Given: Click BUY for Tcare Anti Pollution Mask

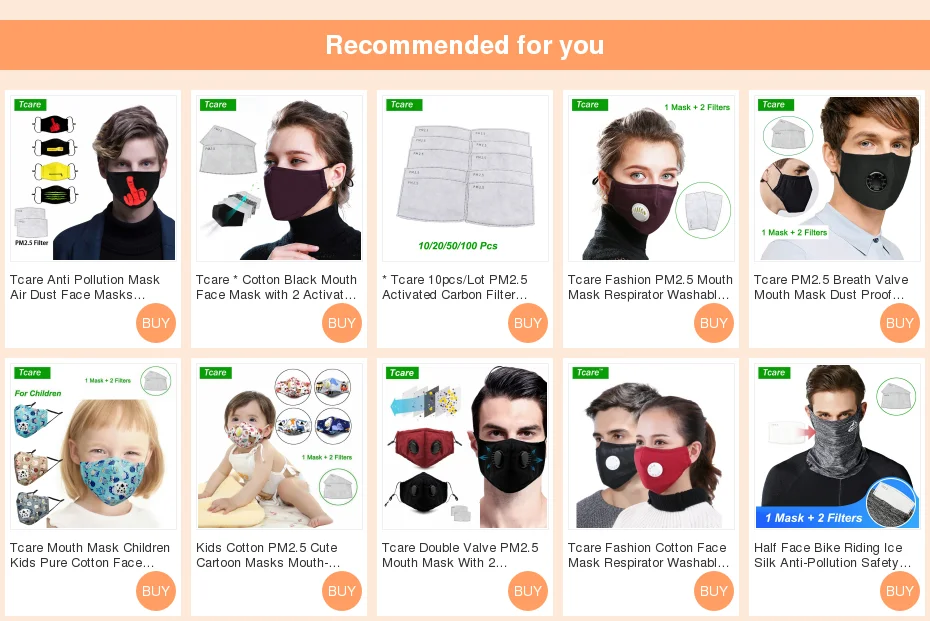Looking at the screenshot, I should pyautogui.click(x=156, y=323).
